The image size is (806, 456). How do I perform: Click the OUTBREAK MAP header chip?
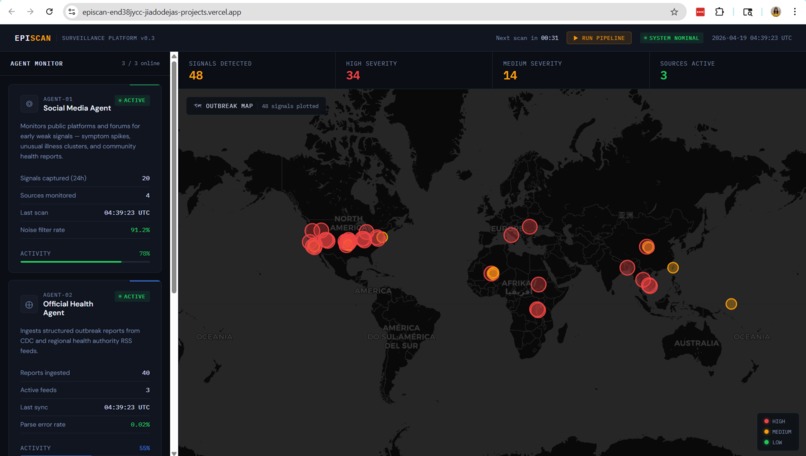pyautogui.click(x=256, y=106)
